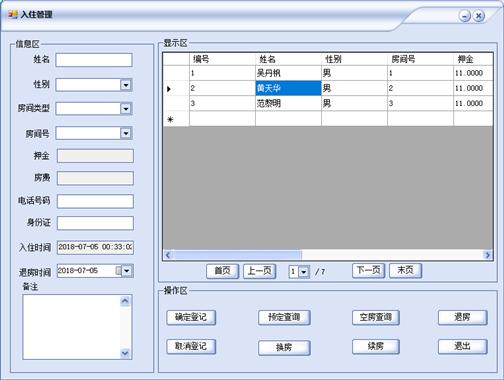Click the 电话号码 input field
504x380 pixels.
(x=95, y=201)
